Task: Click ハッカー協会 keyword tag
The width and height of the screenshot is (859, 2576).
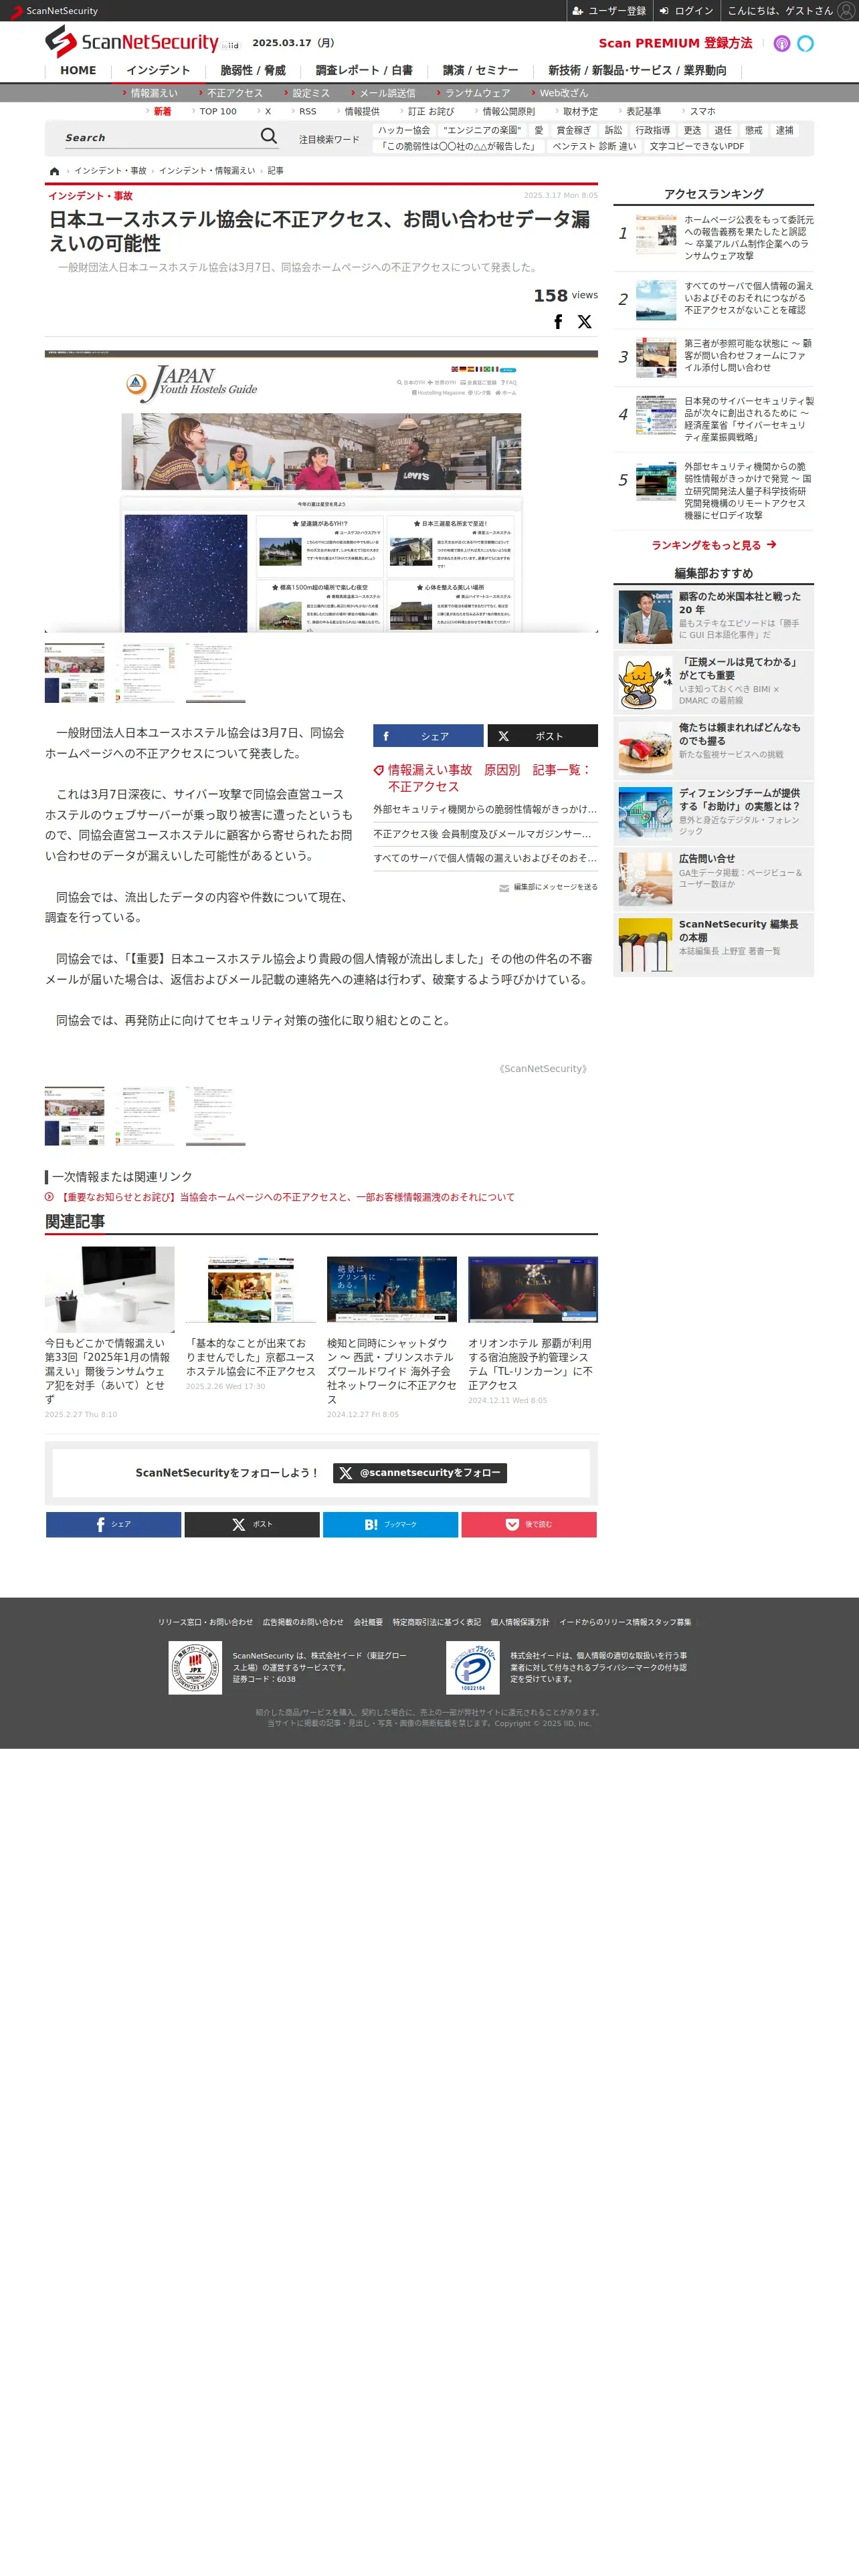Action: [x=404, y=130]
